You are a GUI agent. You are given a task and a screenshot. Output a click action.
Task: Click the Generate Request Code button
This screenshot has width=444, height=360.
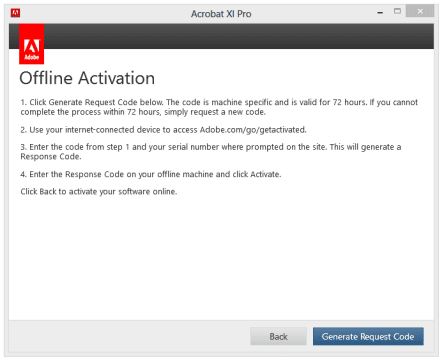click(x=368, y=336)
